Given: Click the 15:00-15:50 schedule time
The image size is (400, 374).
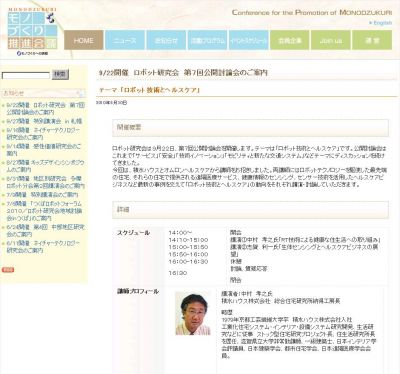Looking at the screenshot, I should tap(188, 247).
